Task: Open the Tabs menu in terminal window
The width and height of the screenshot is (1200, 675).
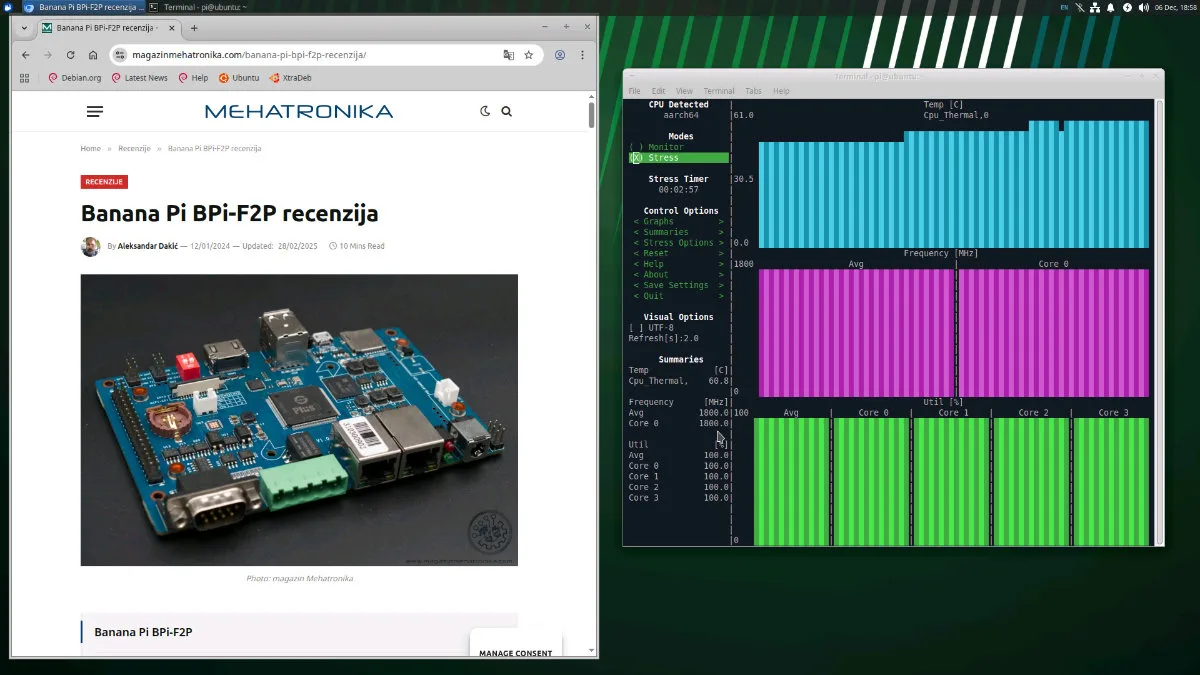Action: (x=753, y=91)
